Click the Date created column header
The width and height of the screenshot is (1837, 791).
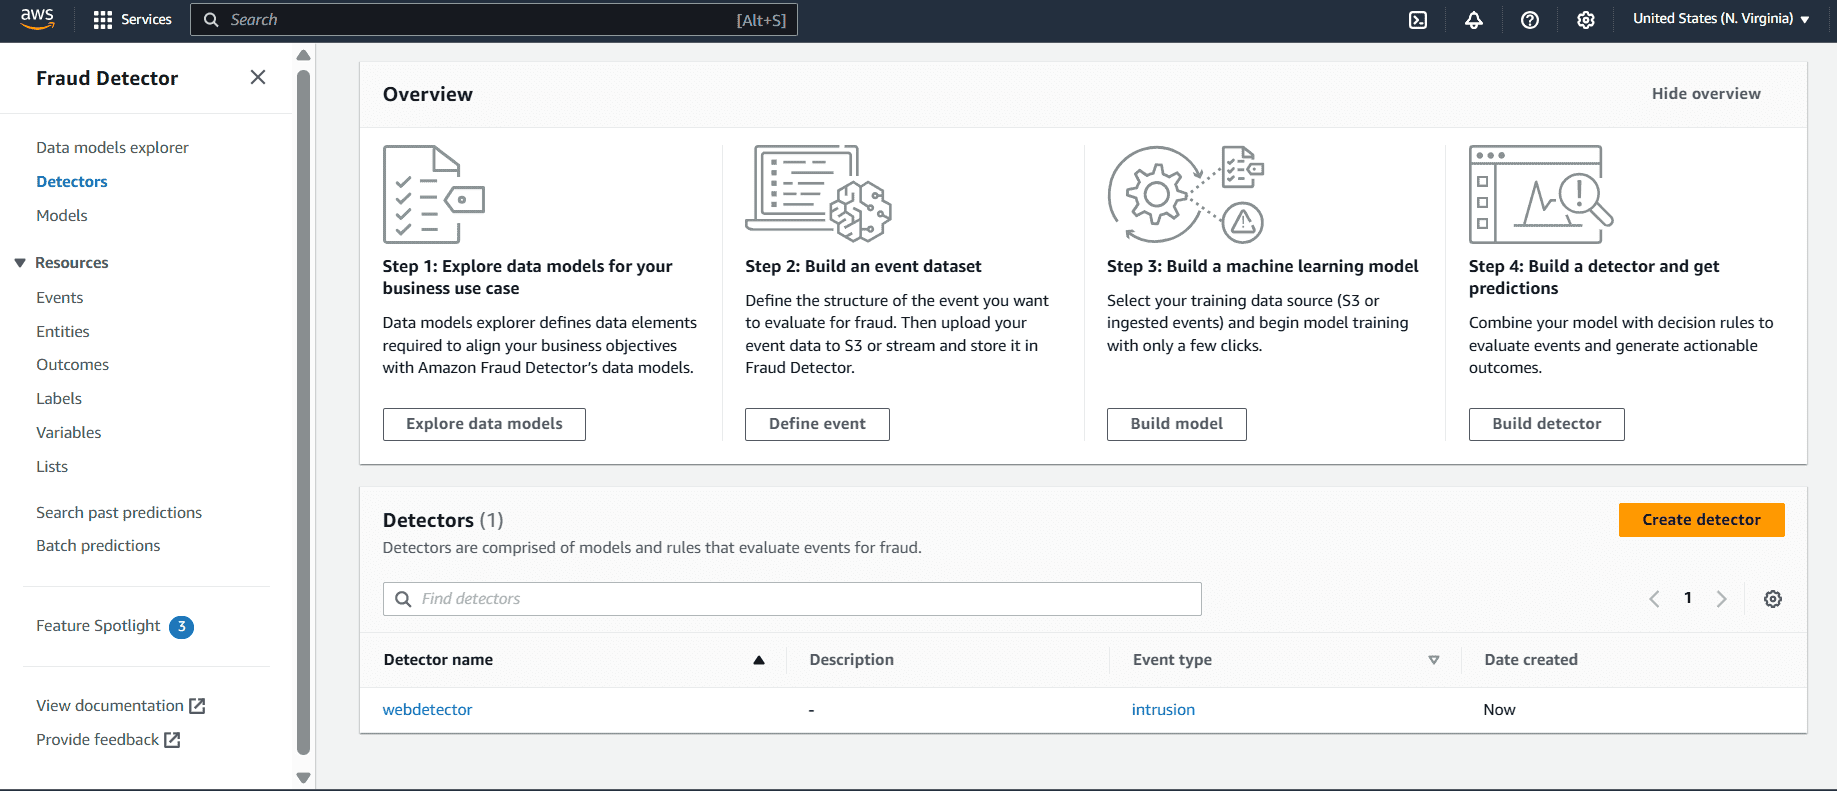click(x=1531, y=660)
